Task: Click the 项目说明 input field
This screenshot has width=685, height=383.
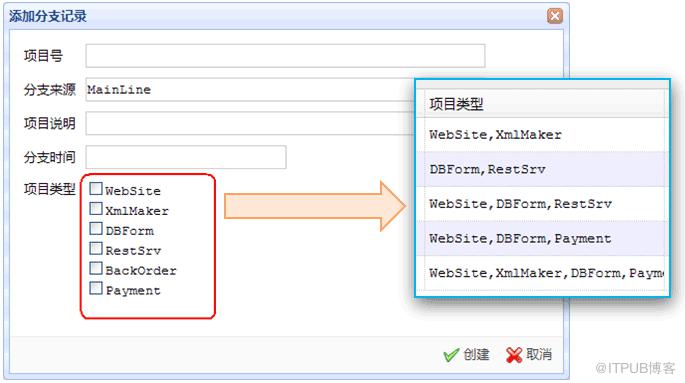Action: tap(250, 123)
